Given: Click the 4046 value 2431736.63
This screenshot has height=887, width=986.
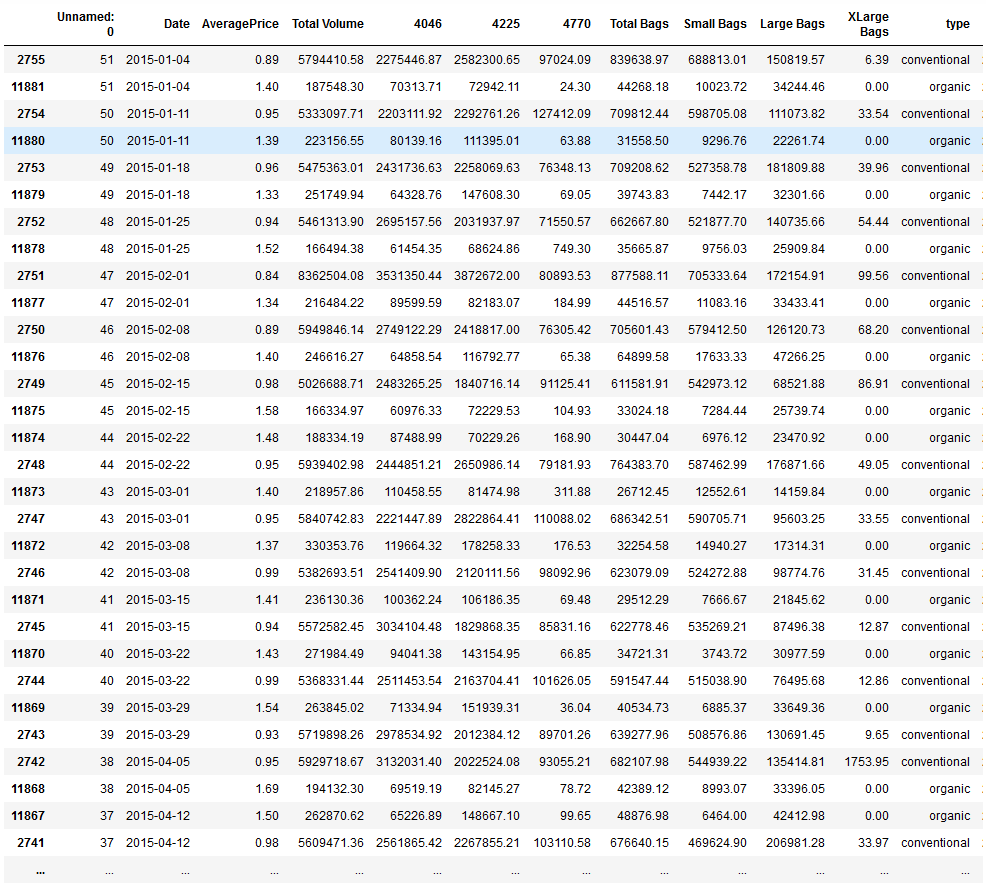Looking at the screenshot, I should (409, 168).
